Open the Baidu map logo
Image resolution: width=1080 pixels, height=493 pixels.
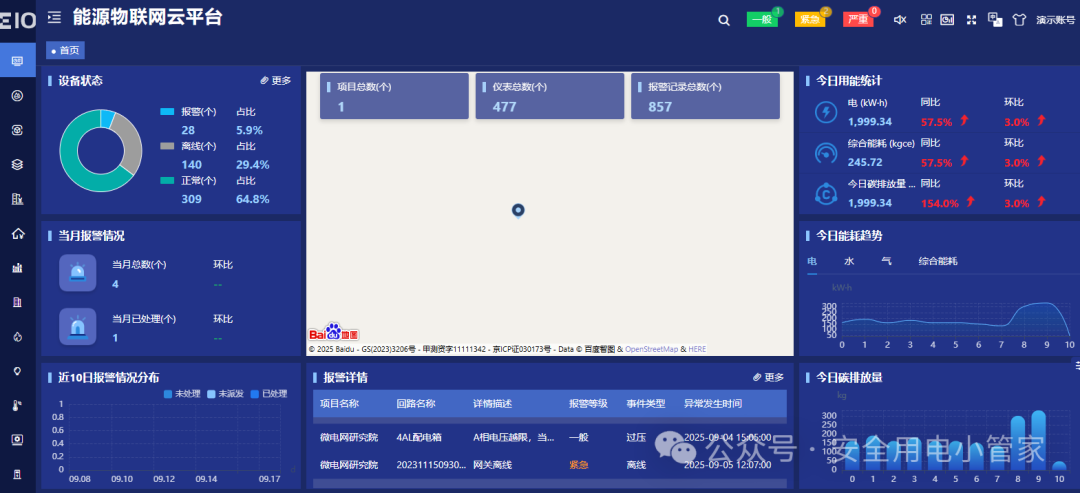[334, 332]
